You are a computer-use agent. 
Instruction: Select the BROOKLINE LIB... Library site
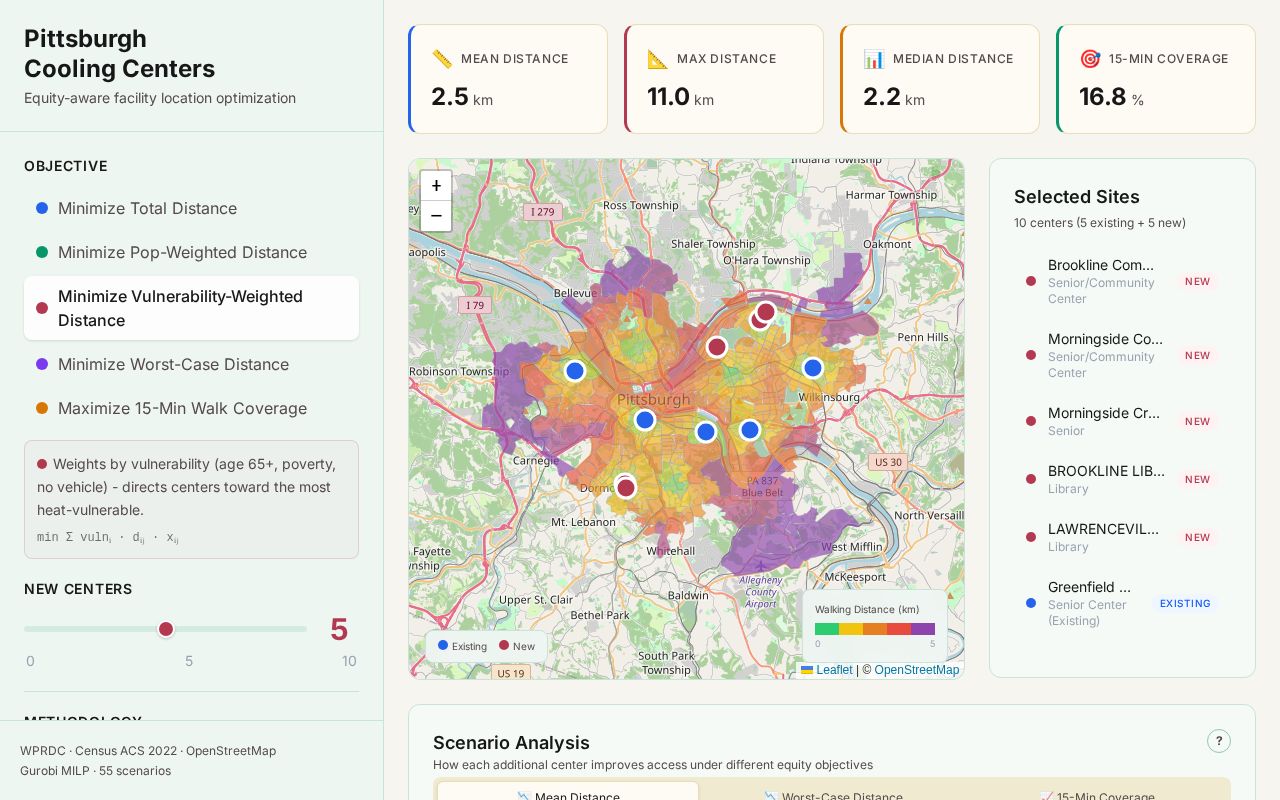point(1122,479)
